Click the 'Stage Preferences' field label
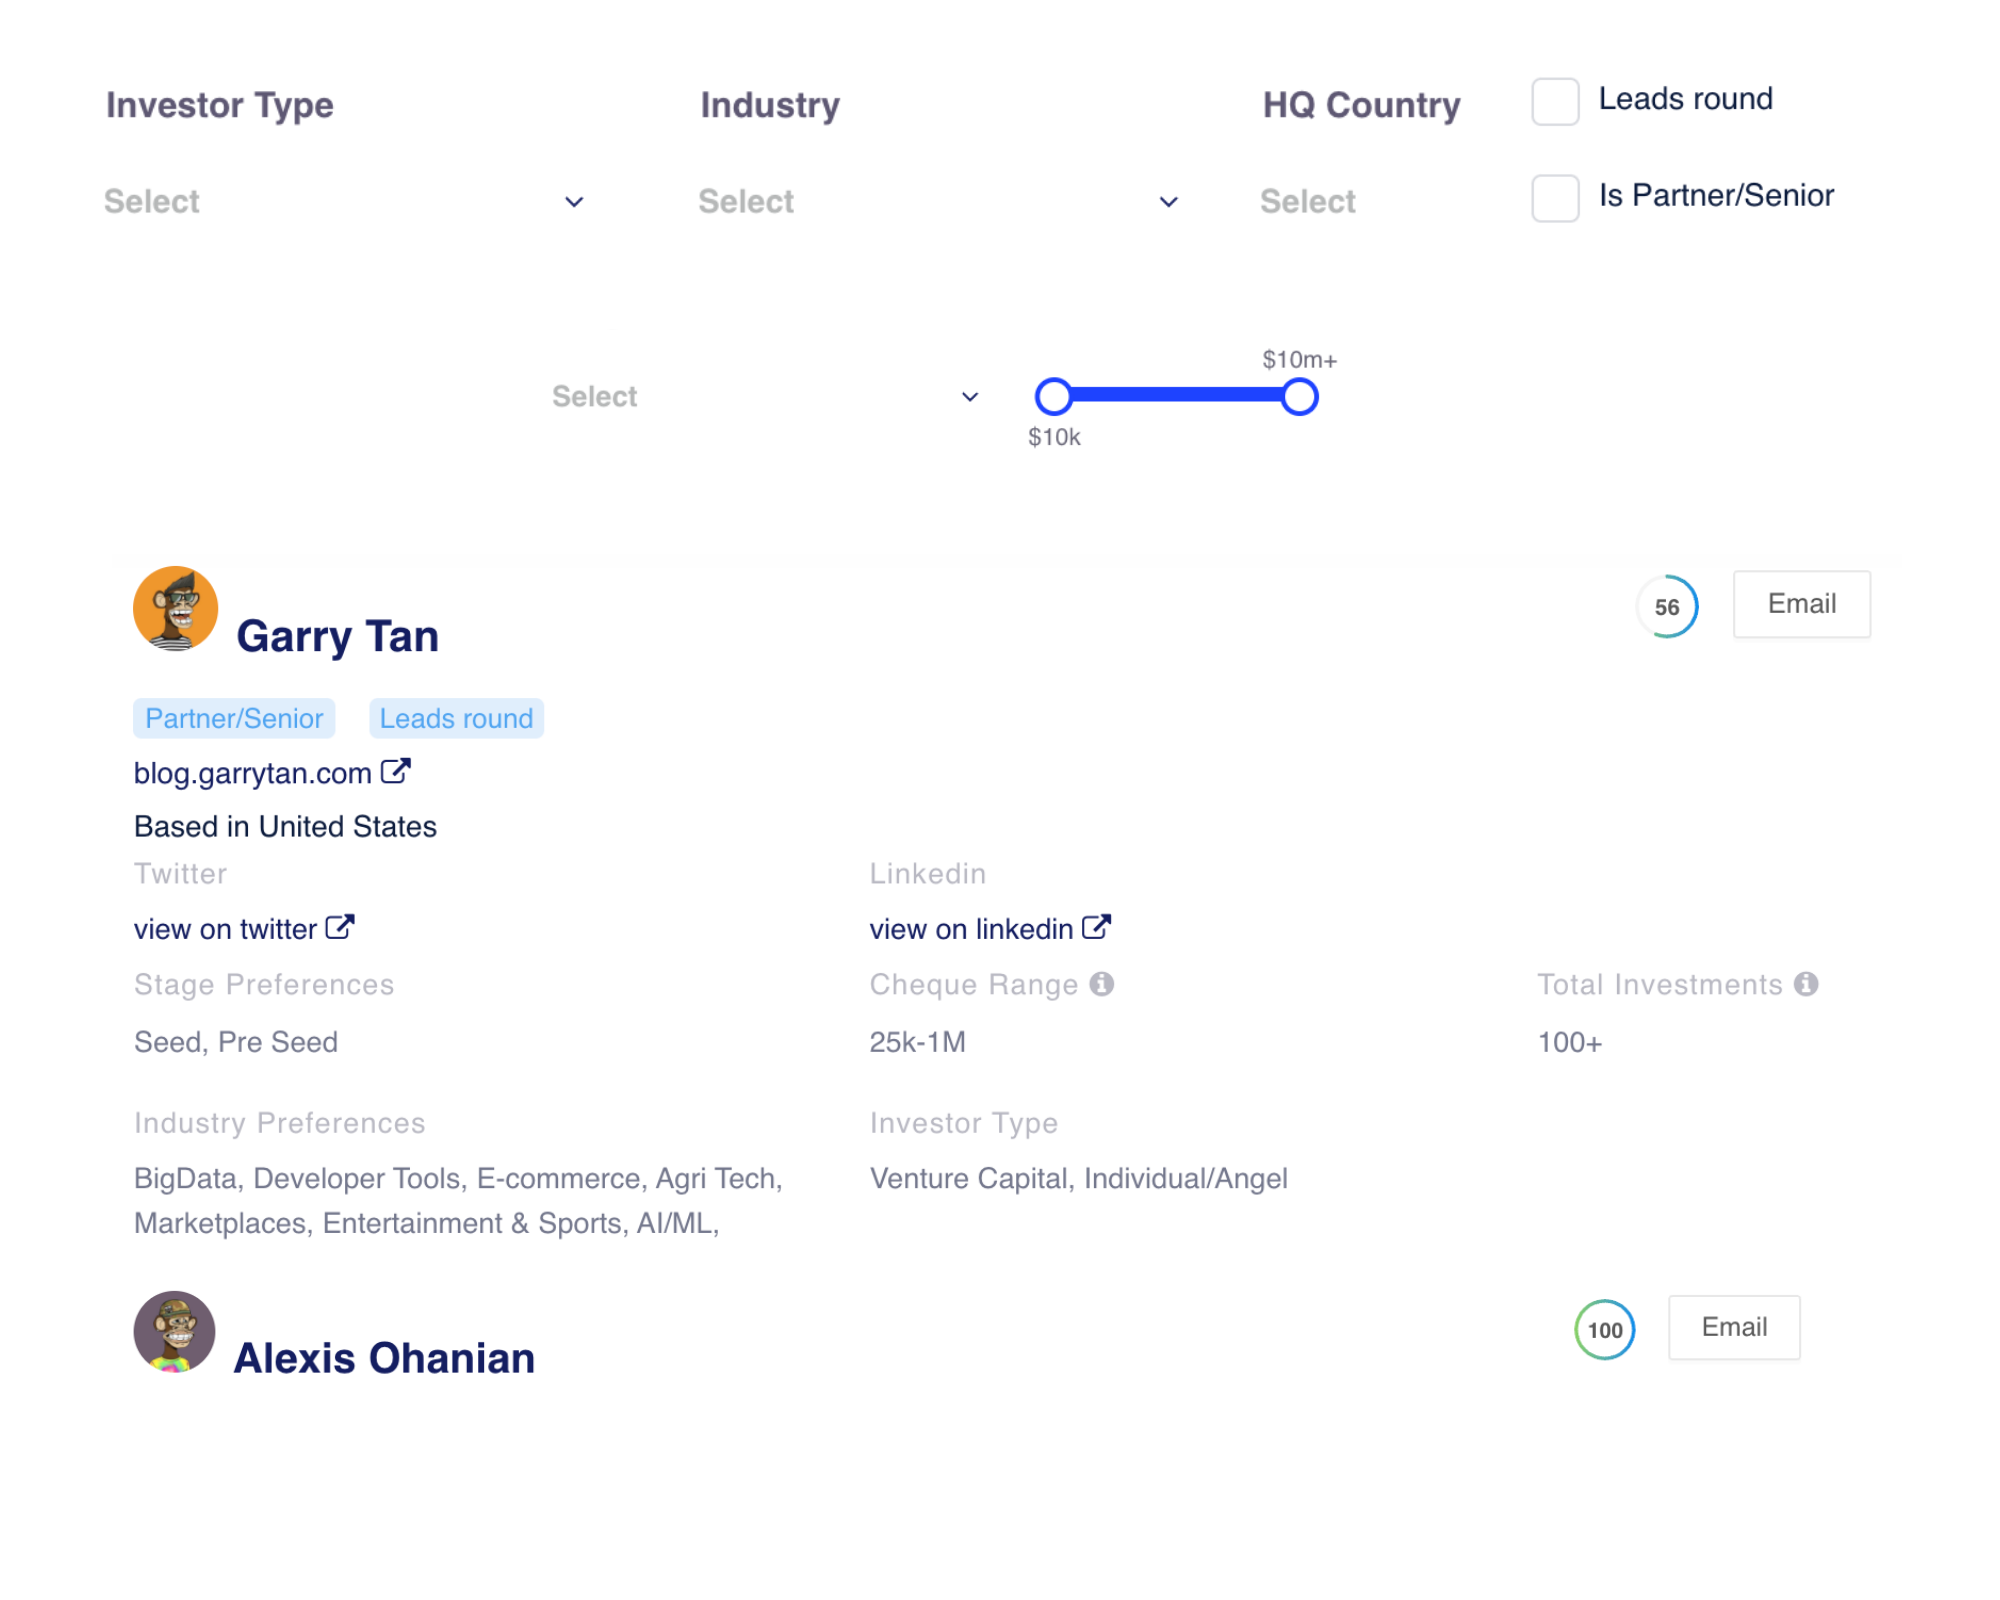This screenshot has height=1600, width=2000. (x=264, y=985)
